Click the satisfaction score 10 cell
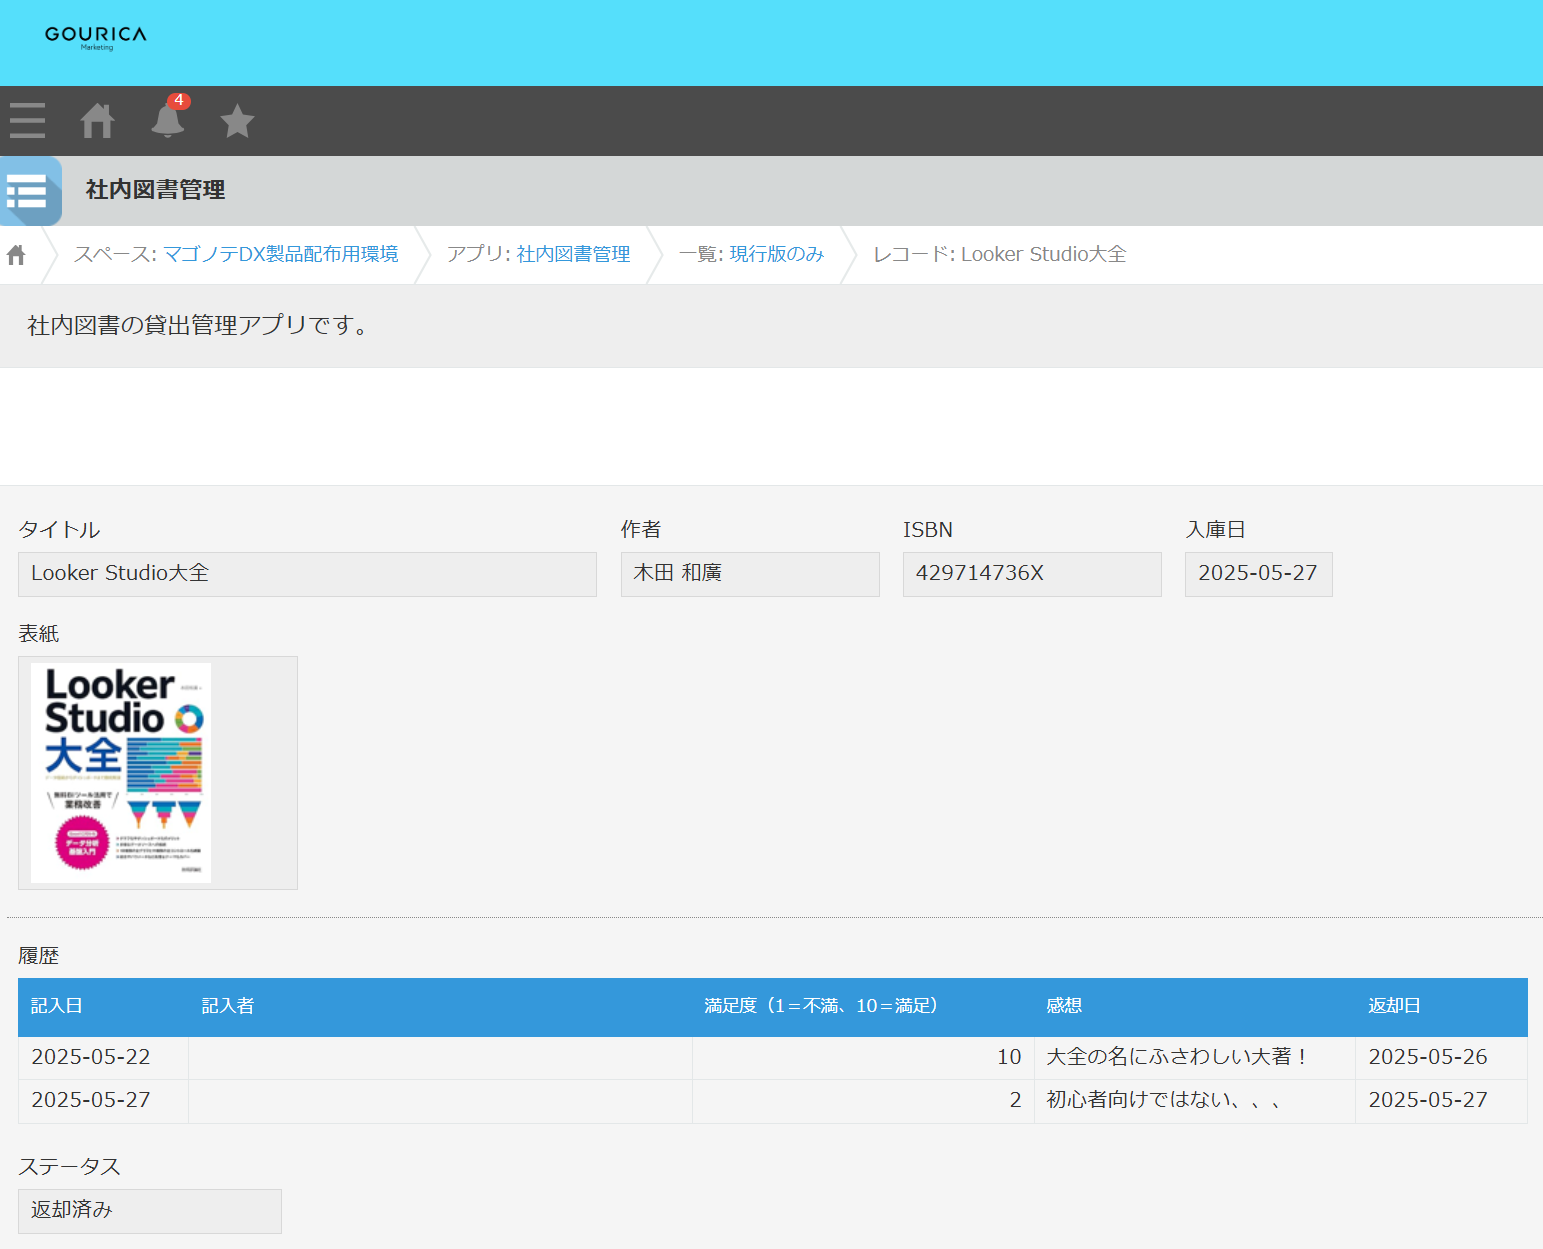This screenshot has height=1249, width=1543. pyautogui.click(x=863, y=1058)
